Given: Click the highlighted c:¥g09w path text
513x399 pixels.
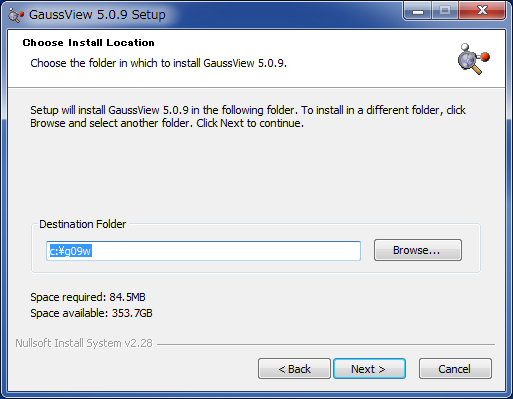Looking at the screenshot, I should pos(70,251).
